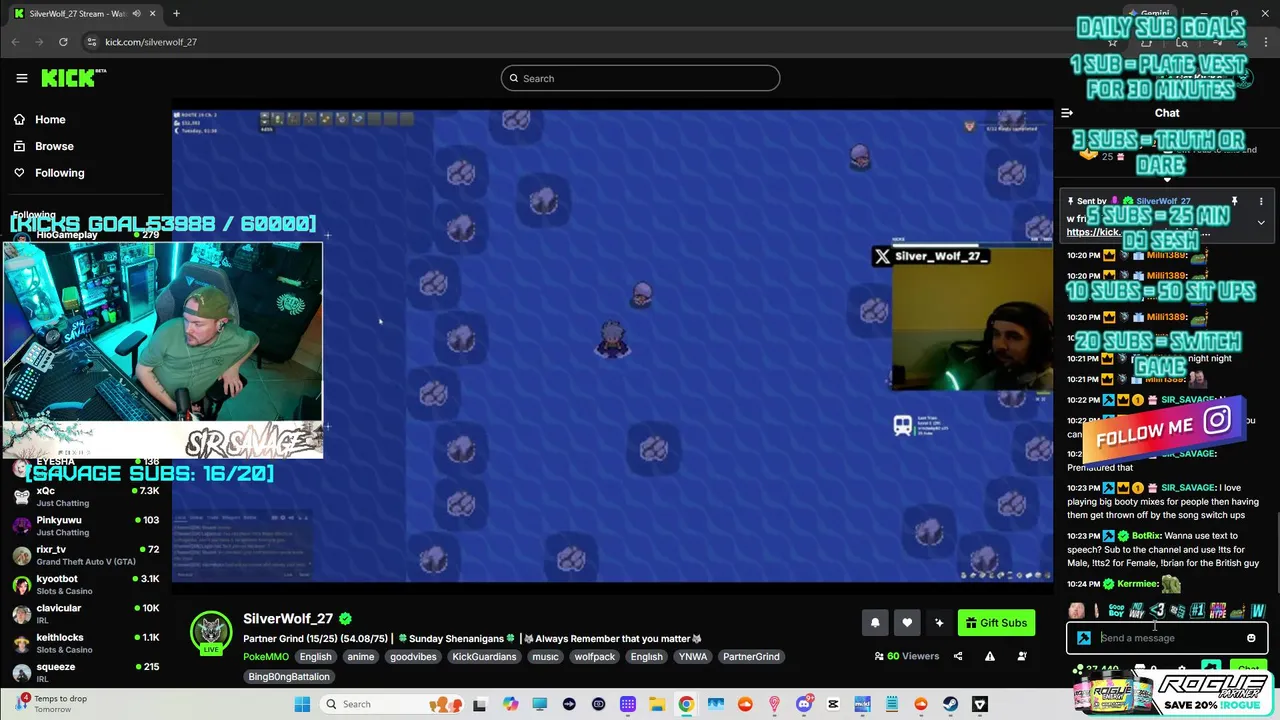Select the music tag
The width and height of the screenshot is (1280, 720).
[x=545, y=657]
